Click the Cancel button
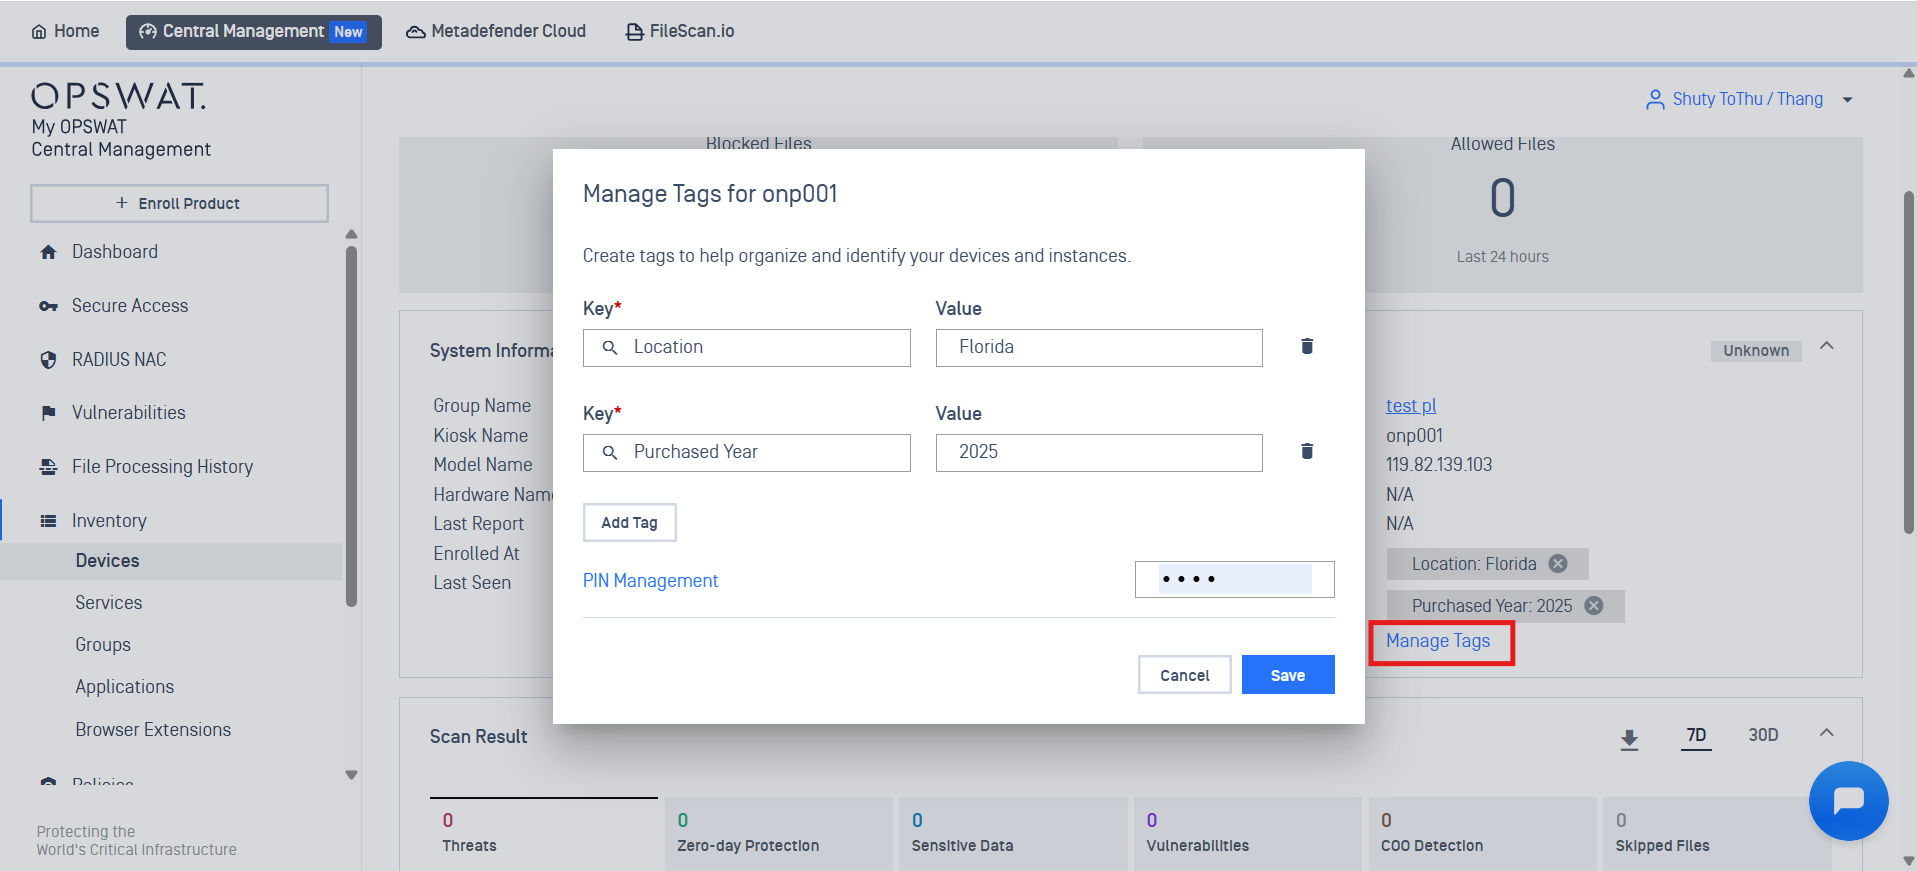 pyautogui.click(x=1184, y=675)
